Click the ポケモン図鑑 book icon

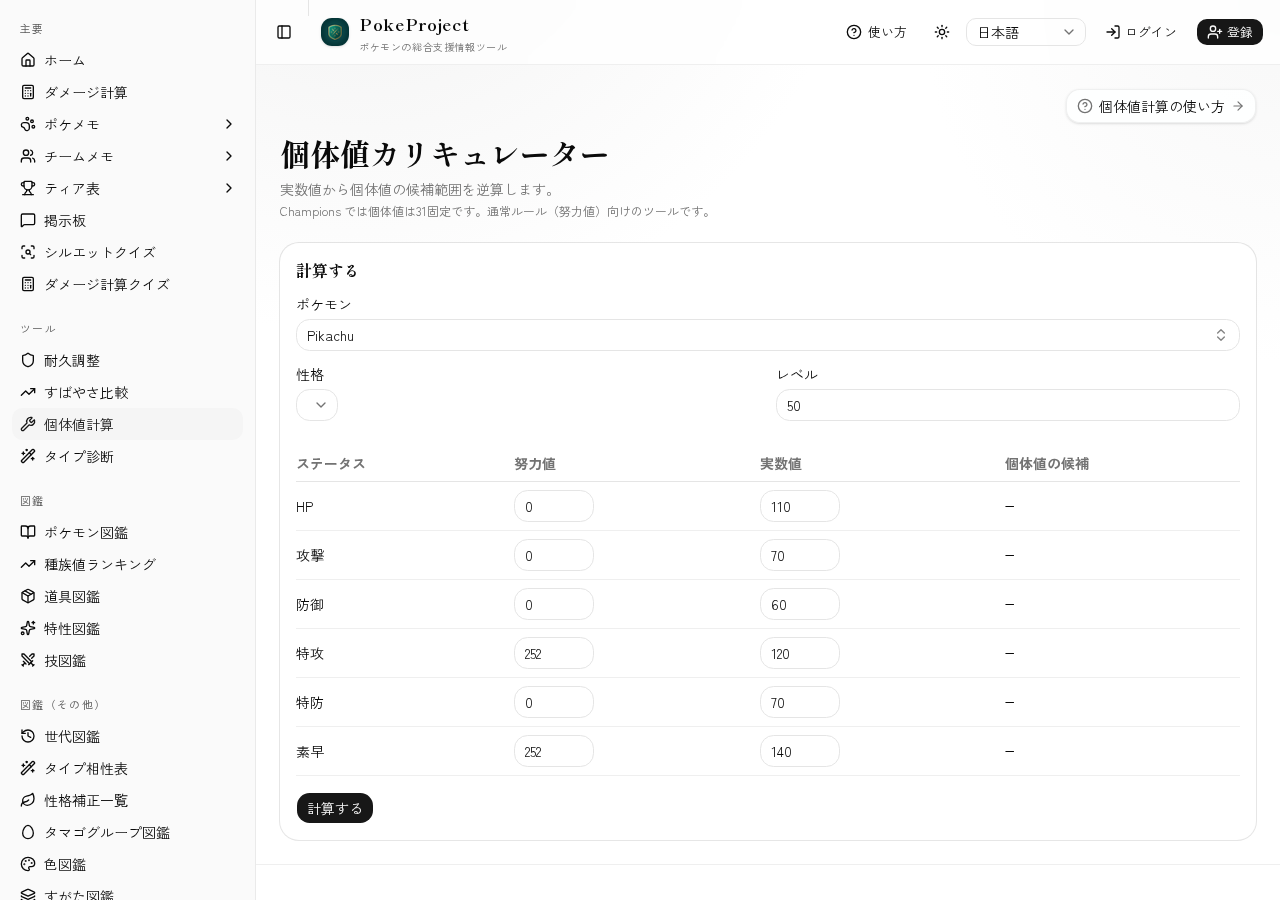[28, 532]
